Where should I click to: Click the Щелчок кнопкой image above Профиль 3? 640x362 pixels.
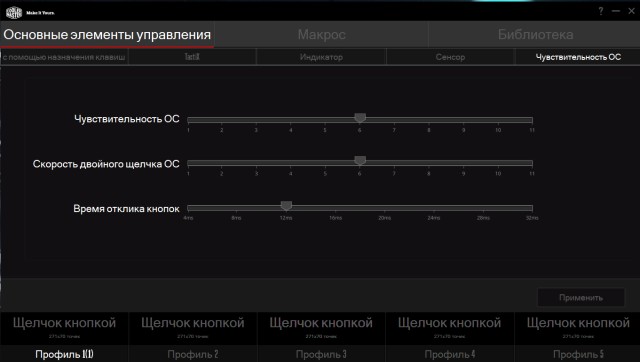[321, 328]
